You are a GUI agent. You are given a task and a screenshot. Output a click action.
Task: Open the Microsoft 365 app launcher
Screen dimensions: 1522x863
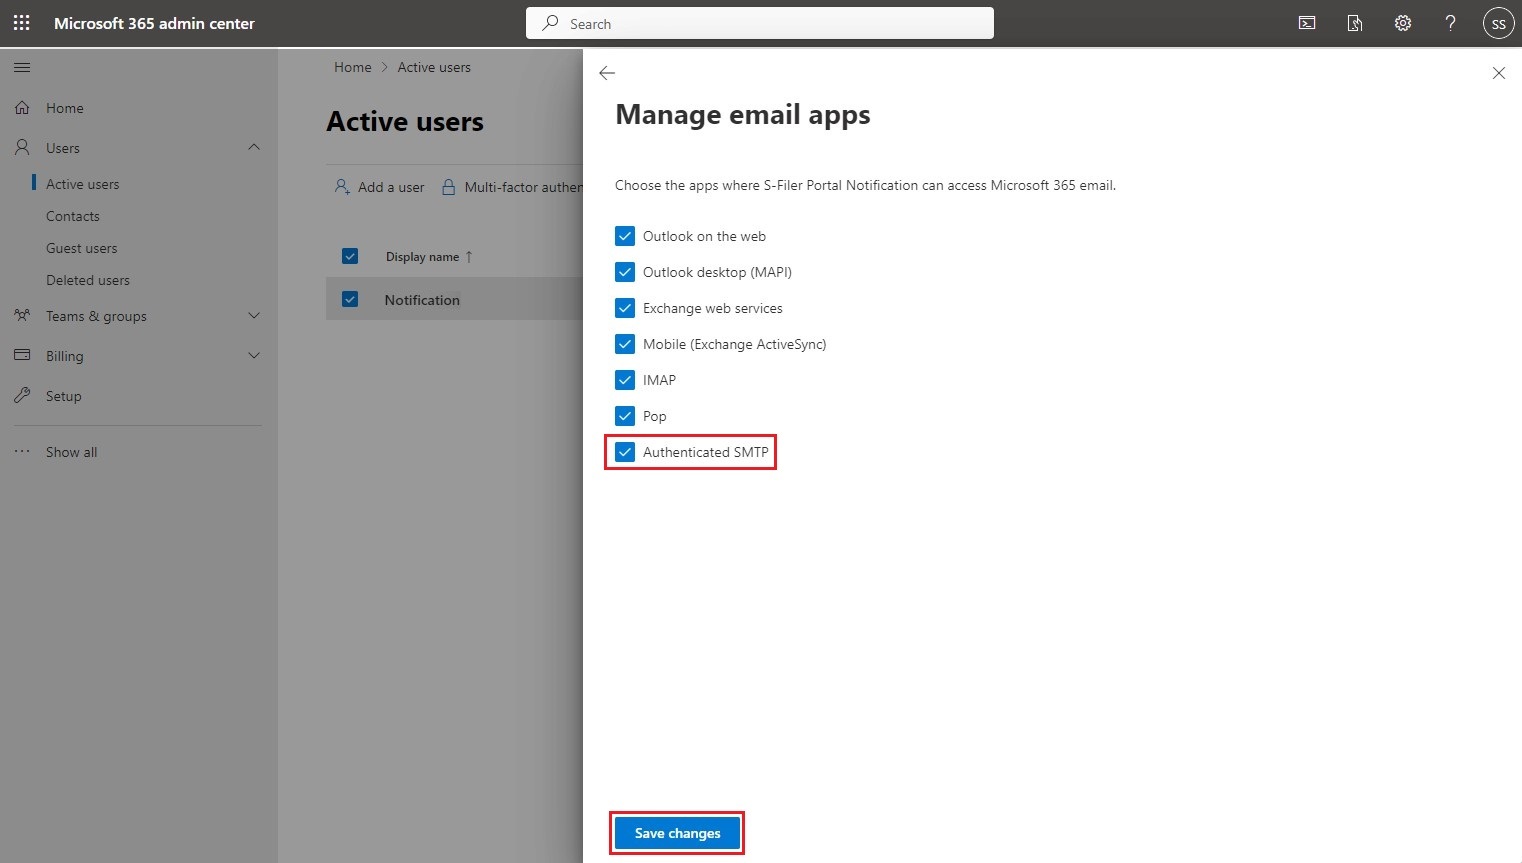[x=21, y=22]
